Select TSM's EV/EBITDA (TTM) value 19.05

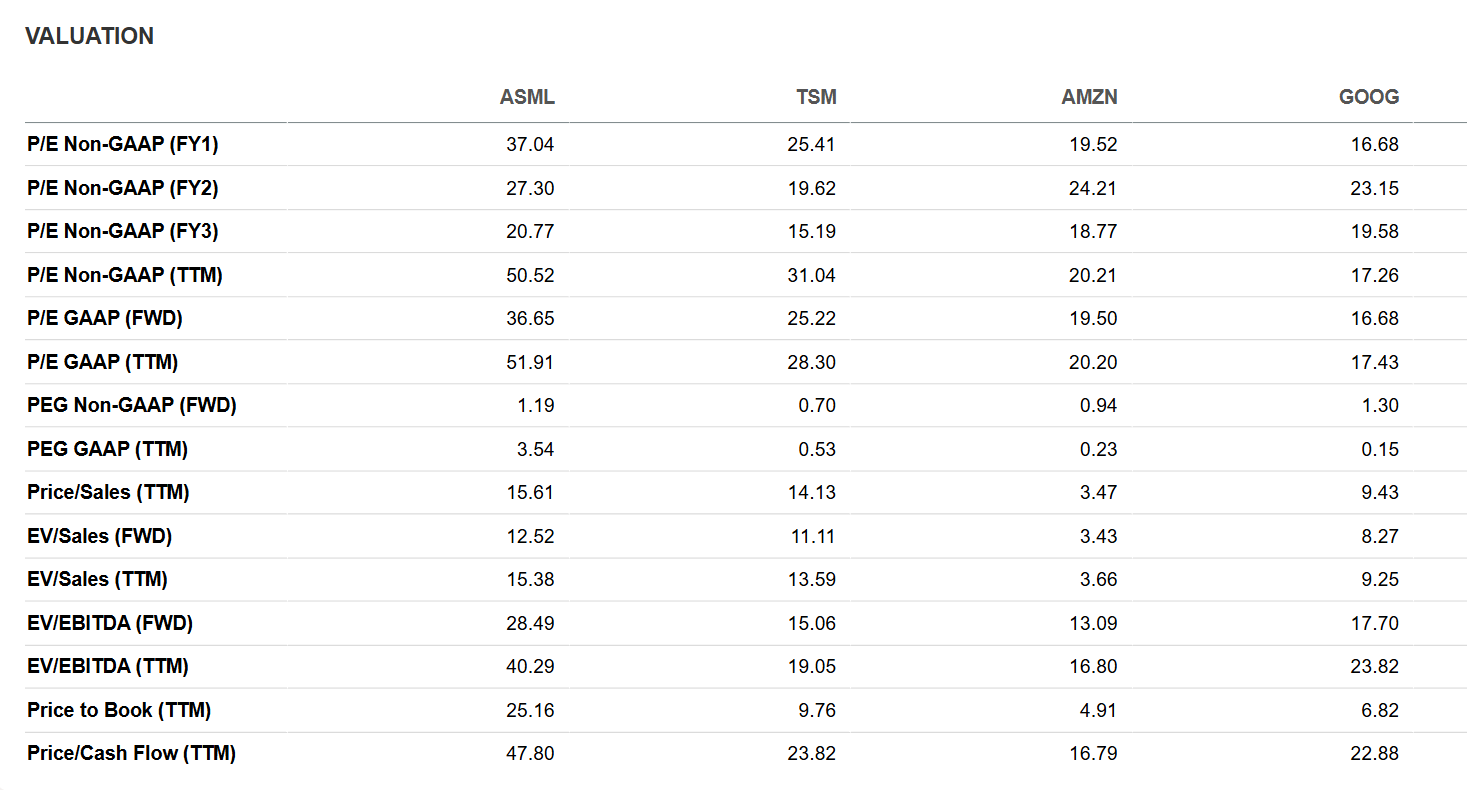(812, 666)
